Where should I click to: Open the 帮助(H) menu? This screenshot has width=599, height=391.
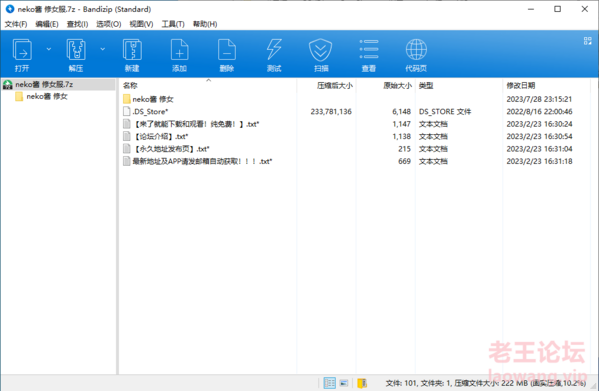(x=205, y=24)
